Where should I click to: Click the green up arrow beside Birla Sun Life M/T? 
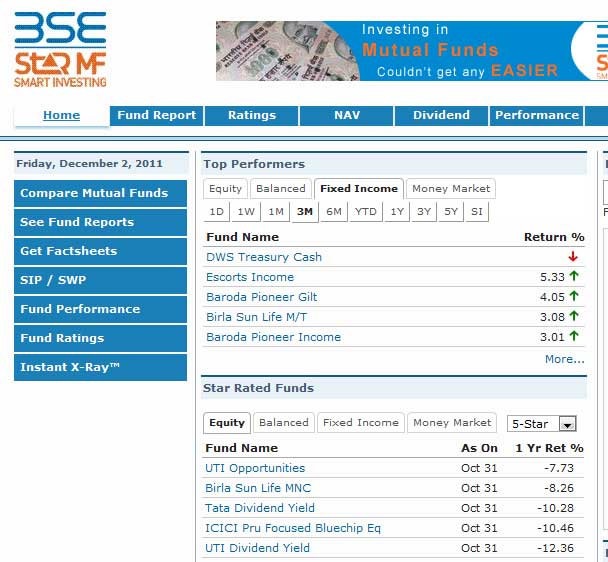tap(574, 316)
